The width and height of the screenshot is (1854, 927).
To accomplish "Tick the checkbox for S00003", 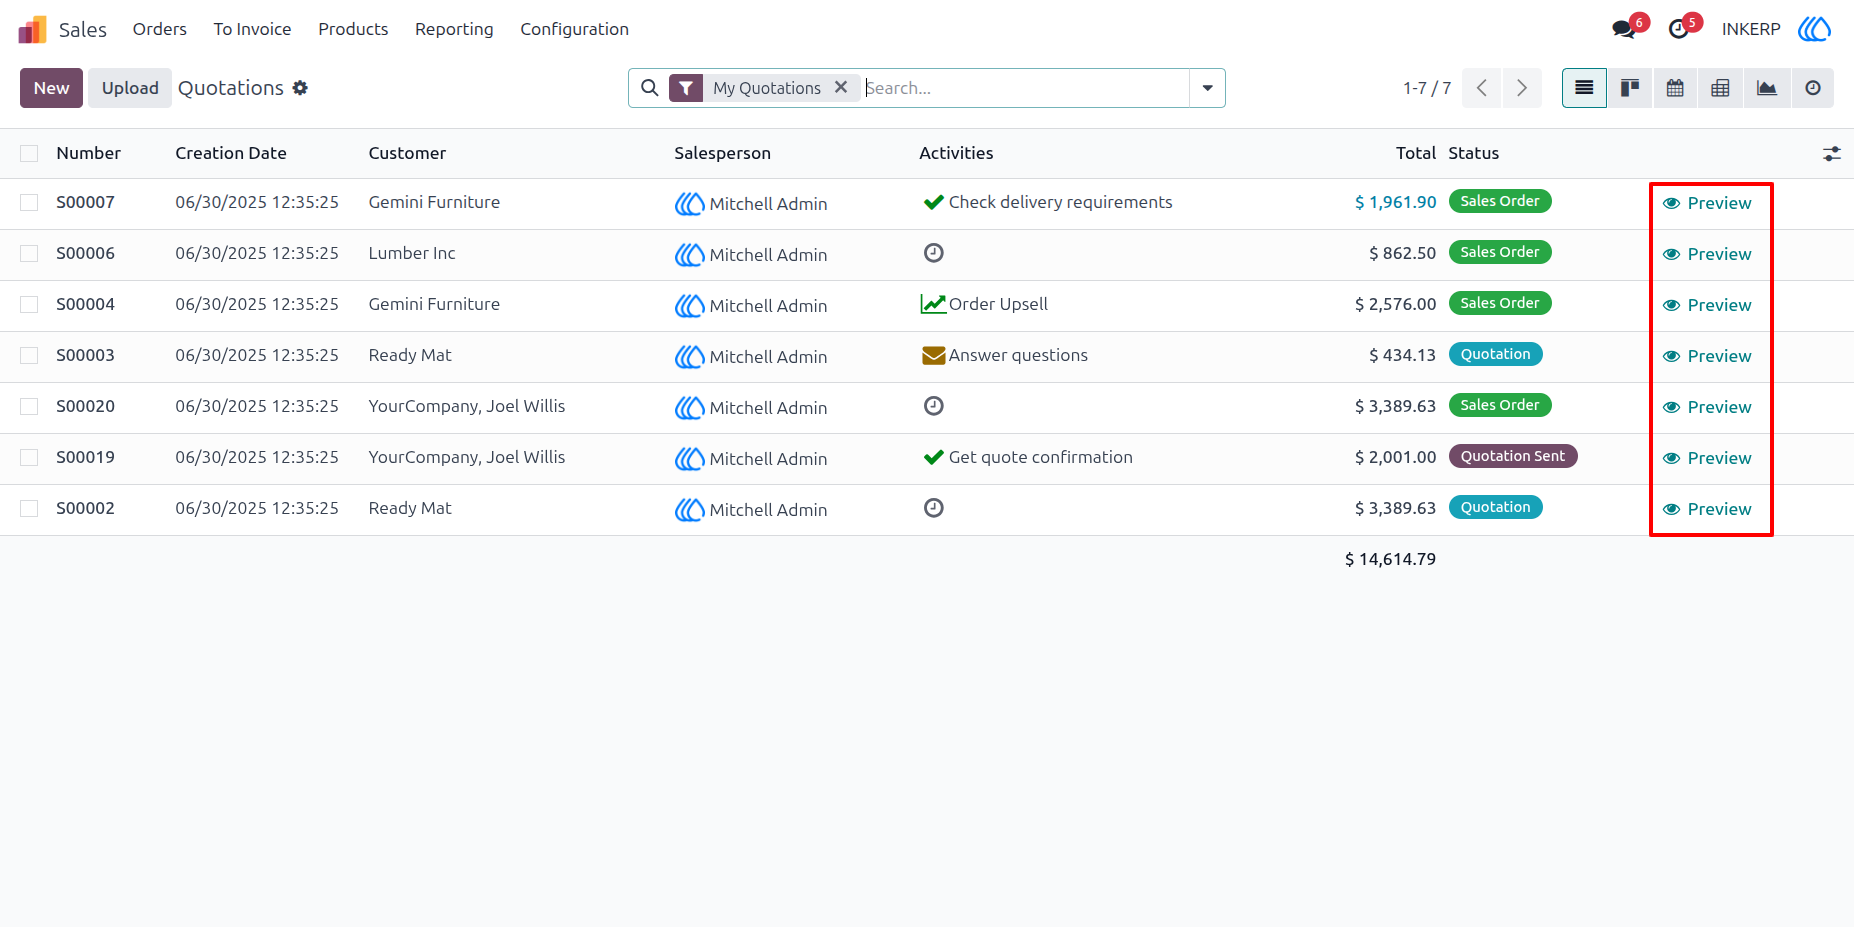I will (29, 355).
